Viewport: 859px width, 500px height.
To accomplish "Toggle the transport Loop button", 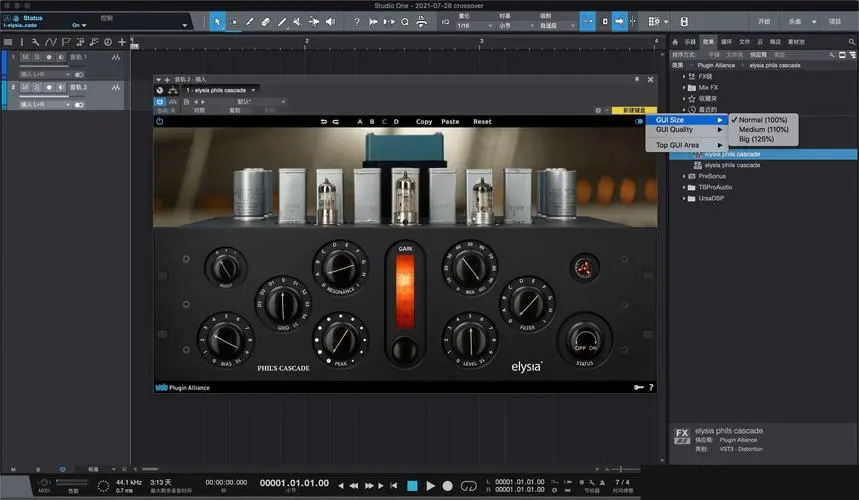I will click(x=468, y=486).
